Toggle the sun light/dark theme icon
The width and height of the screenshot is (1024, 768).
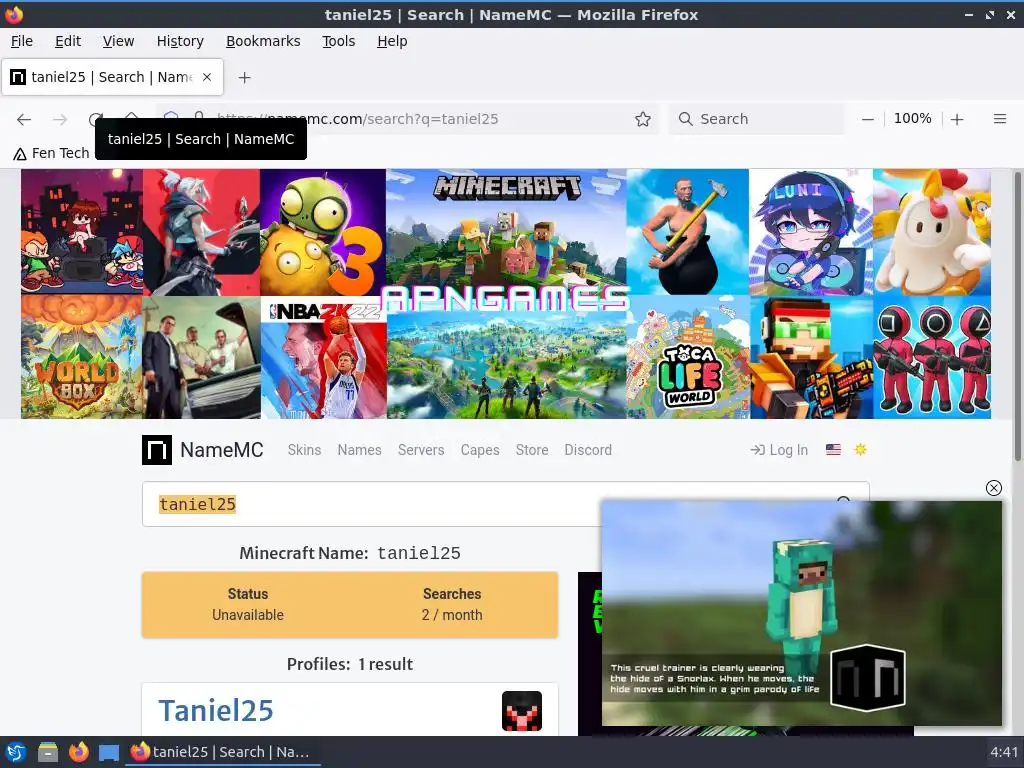(860, 449)
